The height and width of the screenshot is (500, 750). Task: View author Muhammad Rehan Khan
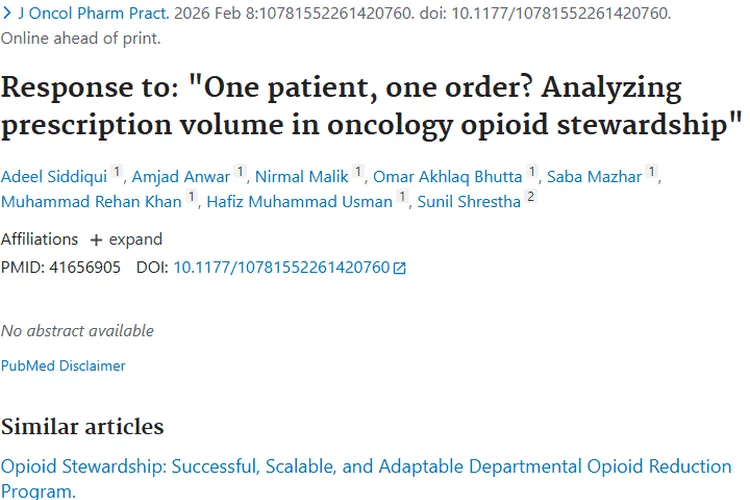tap(91, 201)
